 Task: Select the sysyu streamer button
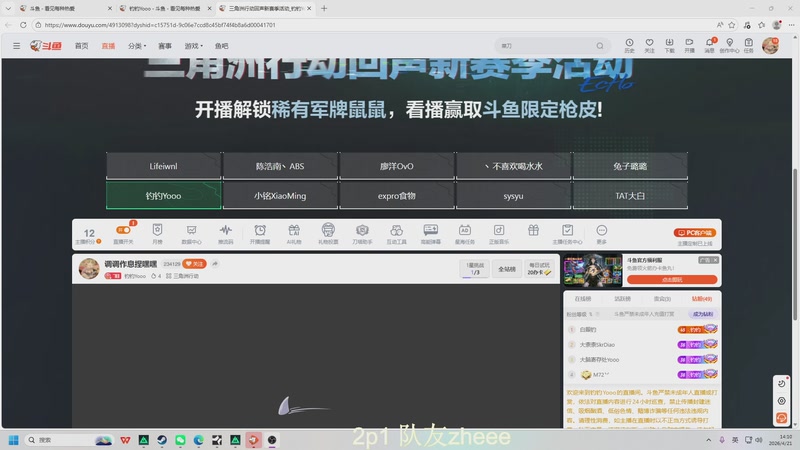tap(513, 195)
